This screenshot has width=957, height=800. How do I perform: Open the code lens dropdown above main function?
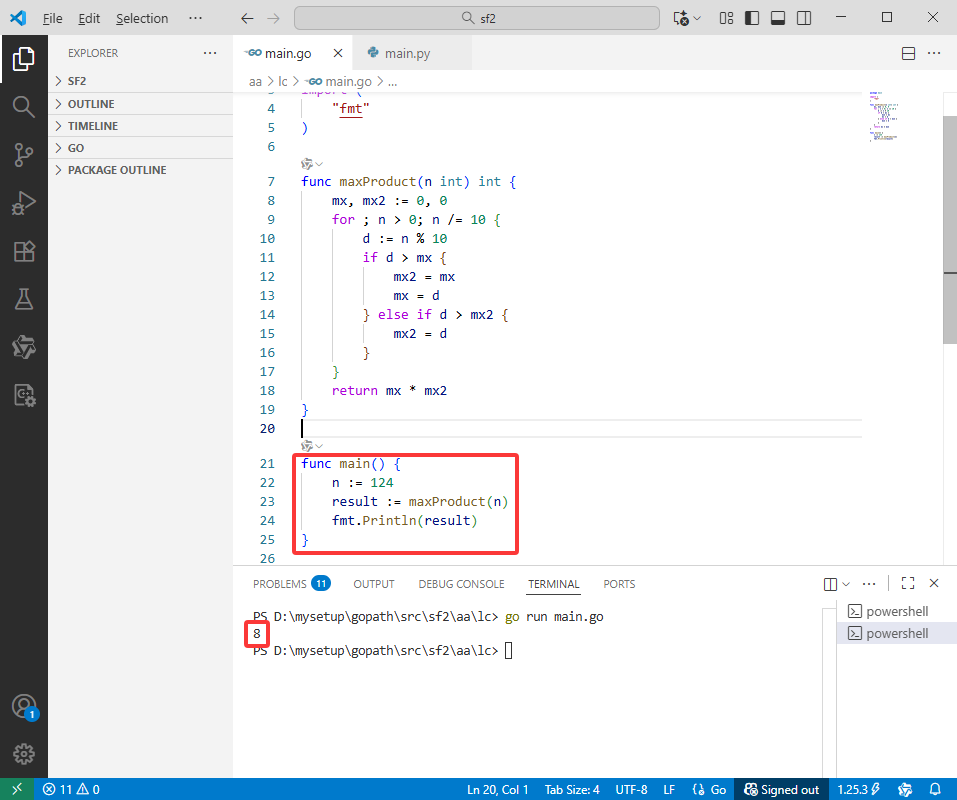[312, 446]
